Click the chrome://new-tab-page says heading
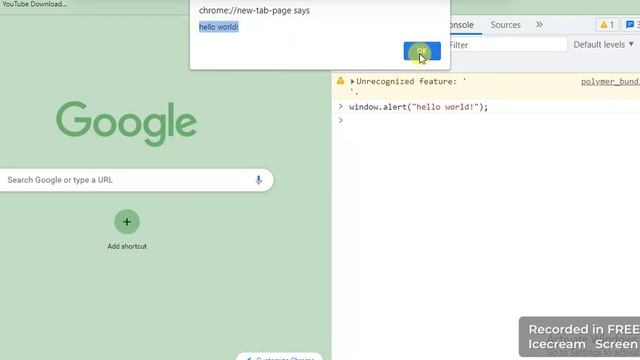Screen dimensions: 640x360 pyautogui.click(x=254, y=10)
